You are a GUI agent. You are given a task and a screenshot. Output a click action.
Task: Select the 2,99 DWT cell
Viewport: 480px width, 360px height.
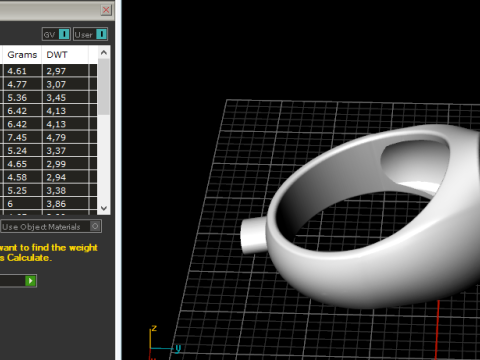[65, 164]
